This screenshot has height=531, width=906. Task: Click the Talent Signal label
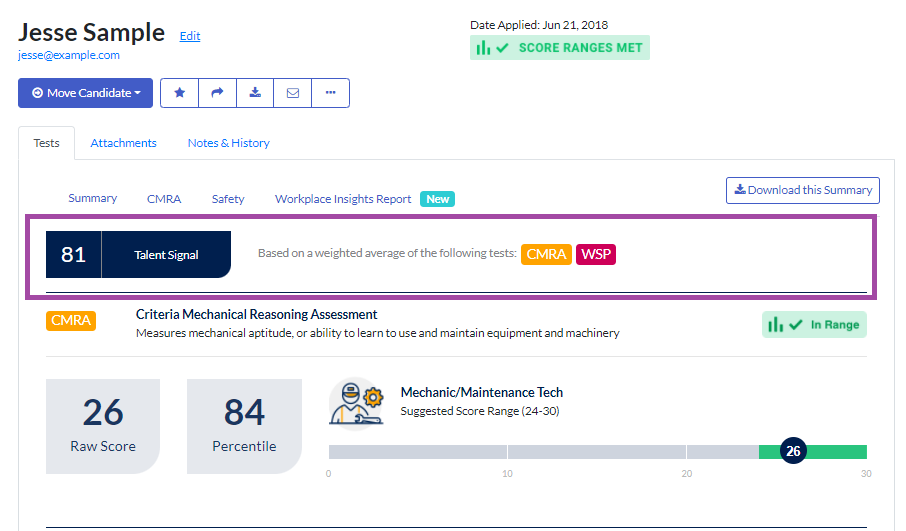pos(166,255)
